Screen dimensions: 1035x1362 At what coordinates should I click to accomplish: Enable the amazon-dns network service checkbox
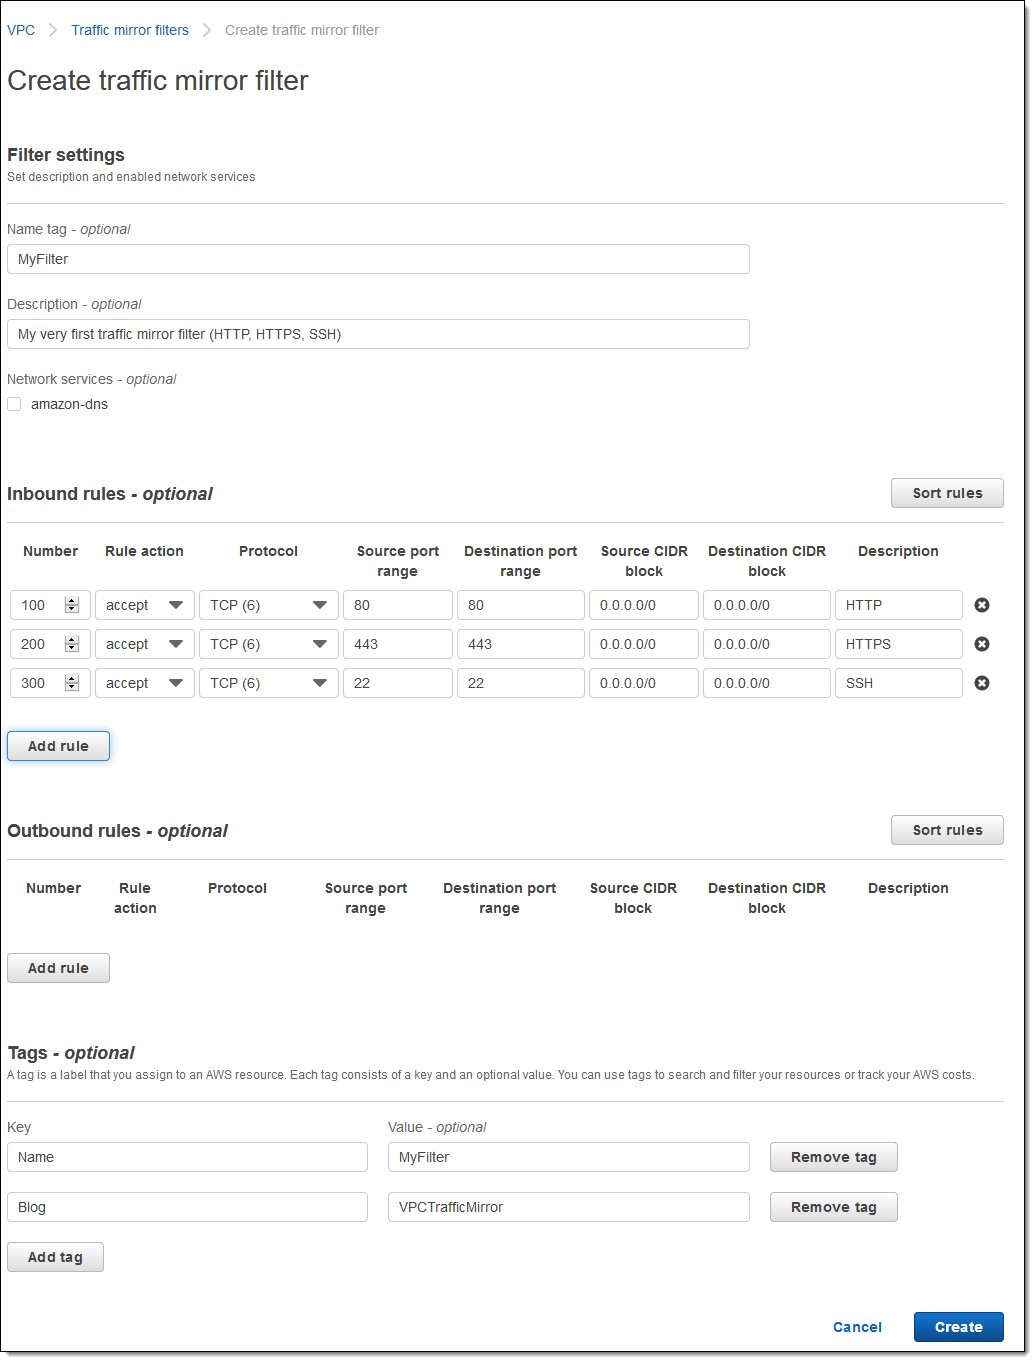click(x=14, y=404)
